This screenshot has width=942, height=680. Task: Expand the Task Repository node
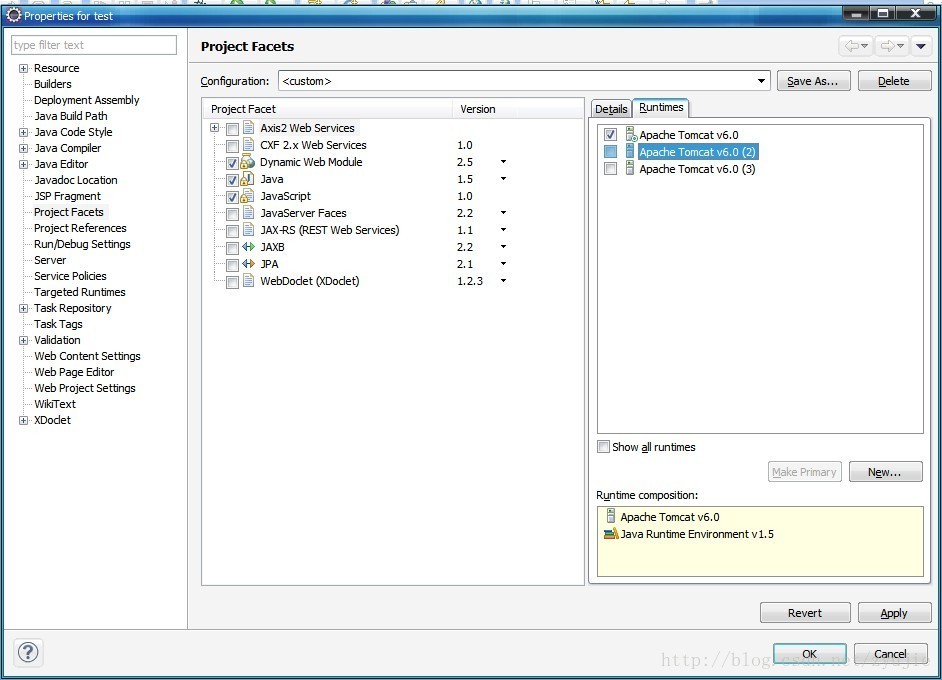pyautogui.click(x=23, y=308)
